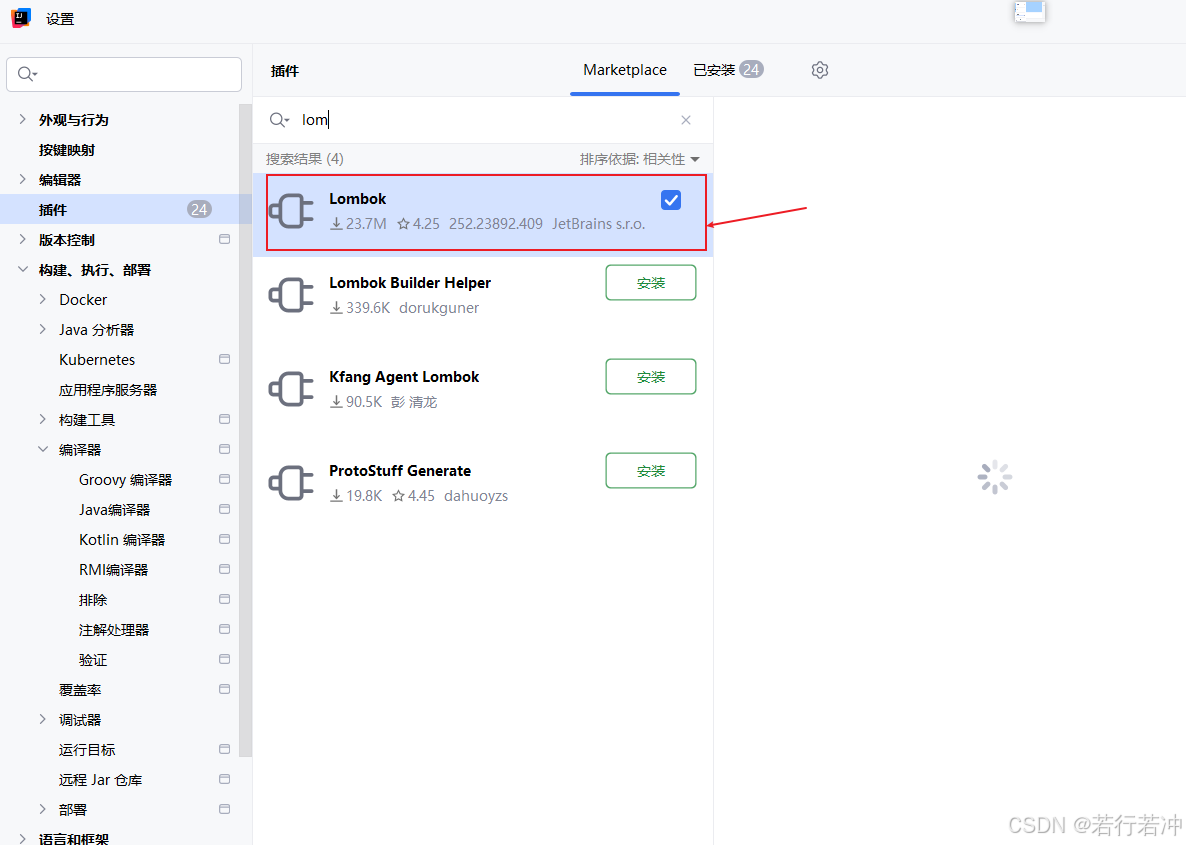Open the 排序依据: 相关性 sort dropdown

[639, 159]
